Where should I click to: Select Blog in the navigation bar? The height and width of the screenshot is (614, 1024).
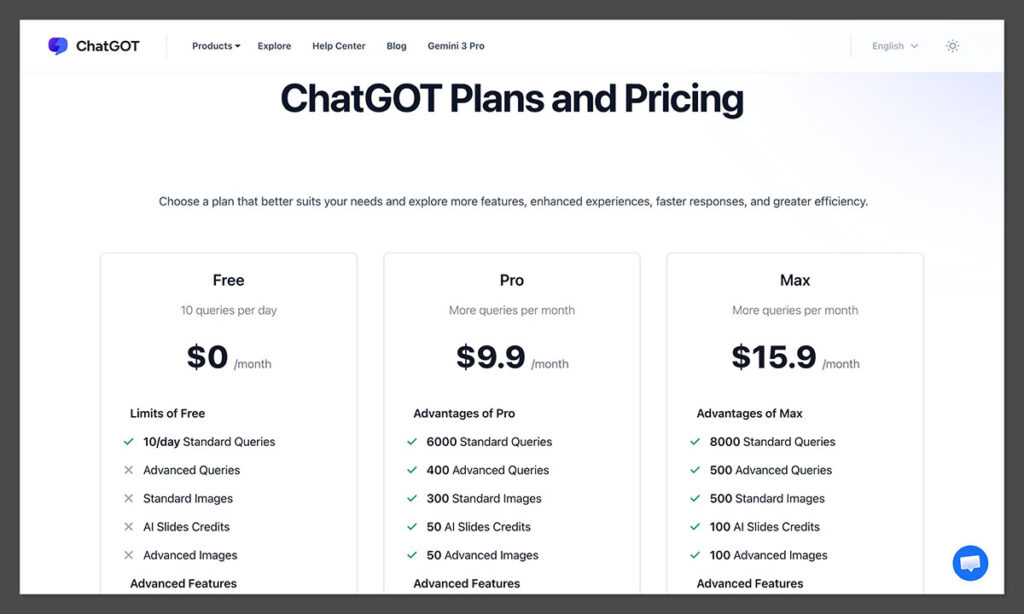click(x=396, y=46)
